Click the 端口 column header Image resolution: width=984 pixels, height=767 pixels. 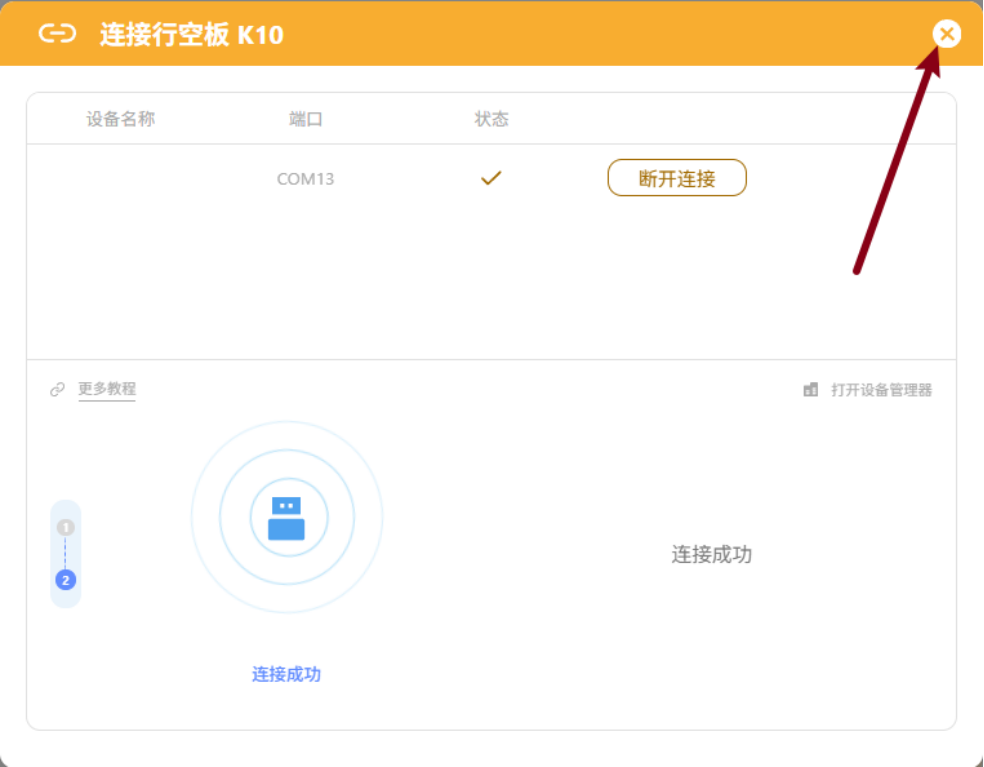point(306,119)
